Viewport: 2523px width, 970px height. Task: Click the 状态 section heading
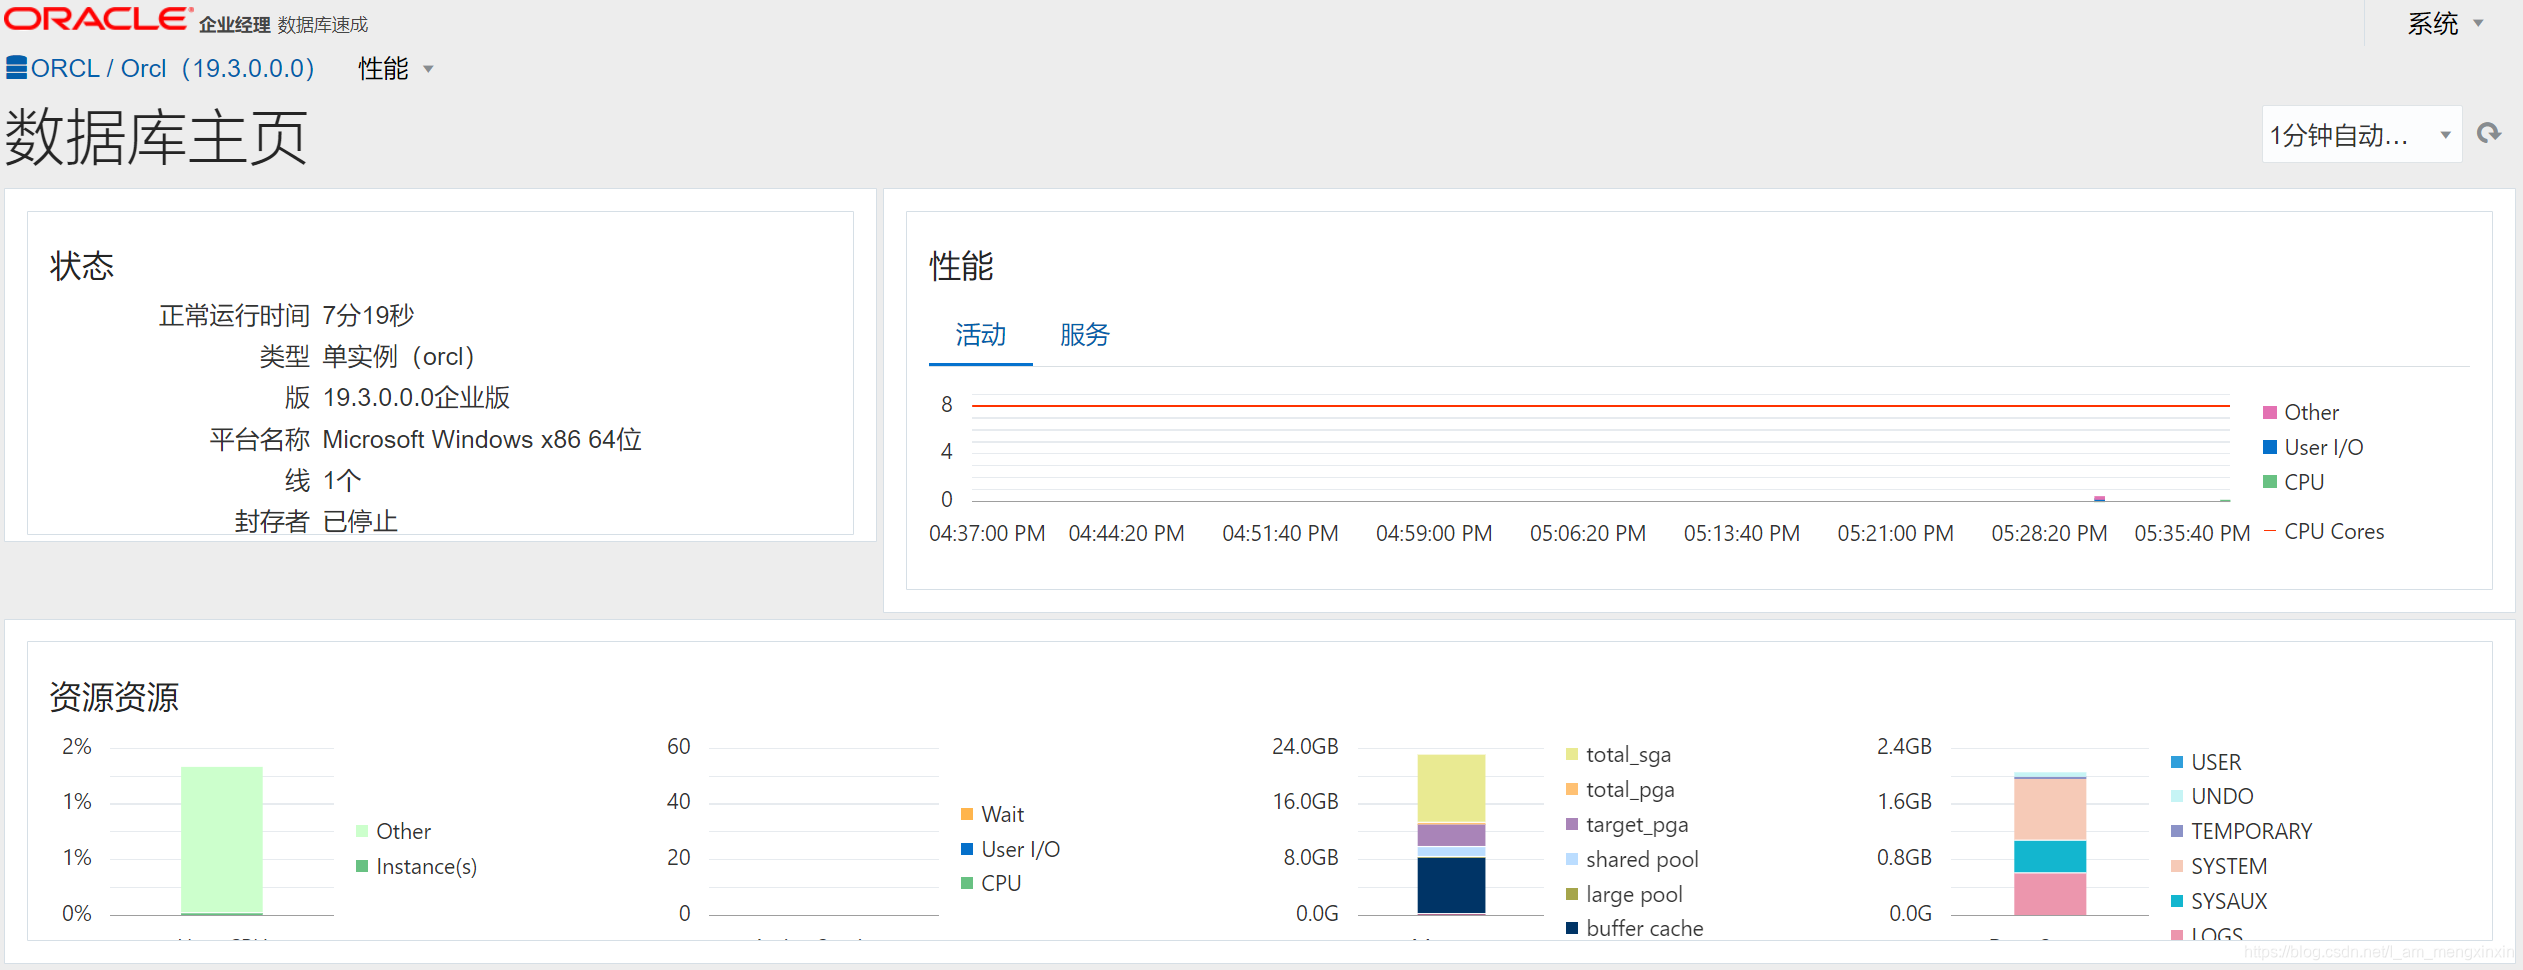click(82, 266)
